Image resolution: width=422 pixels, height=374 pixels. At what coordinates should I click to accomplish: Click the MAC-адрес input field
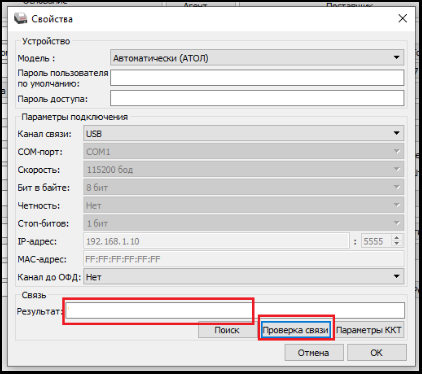point(244,259)
